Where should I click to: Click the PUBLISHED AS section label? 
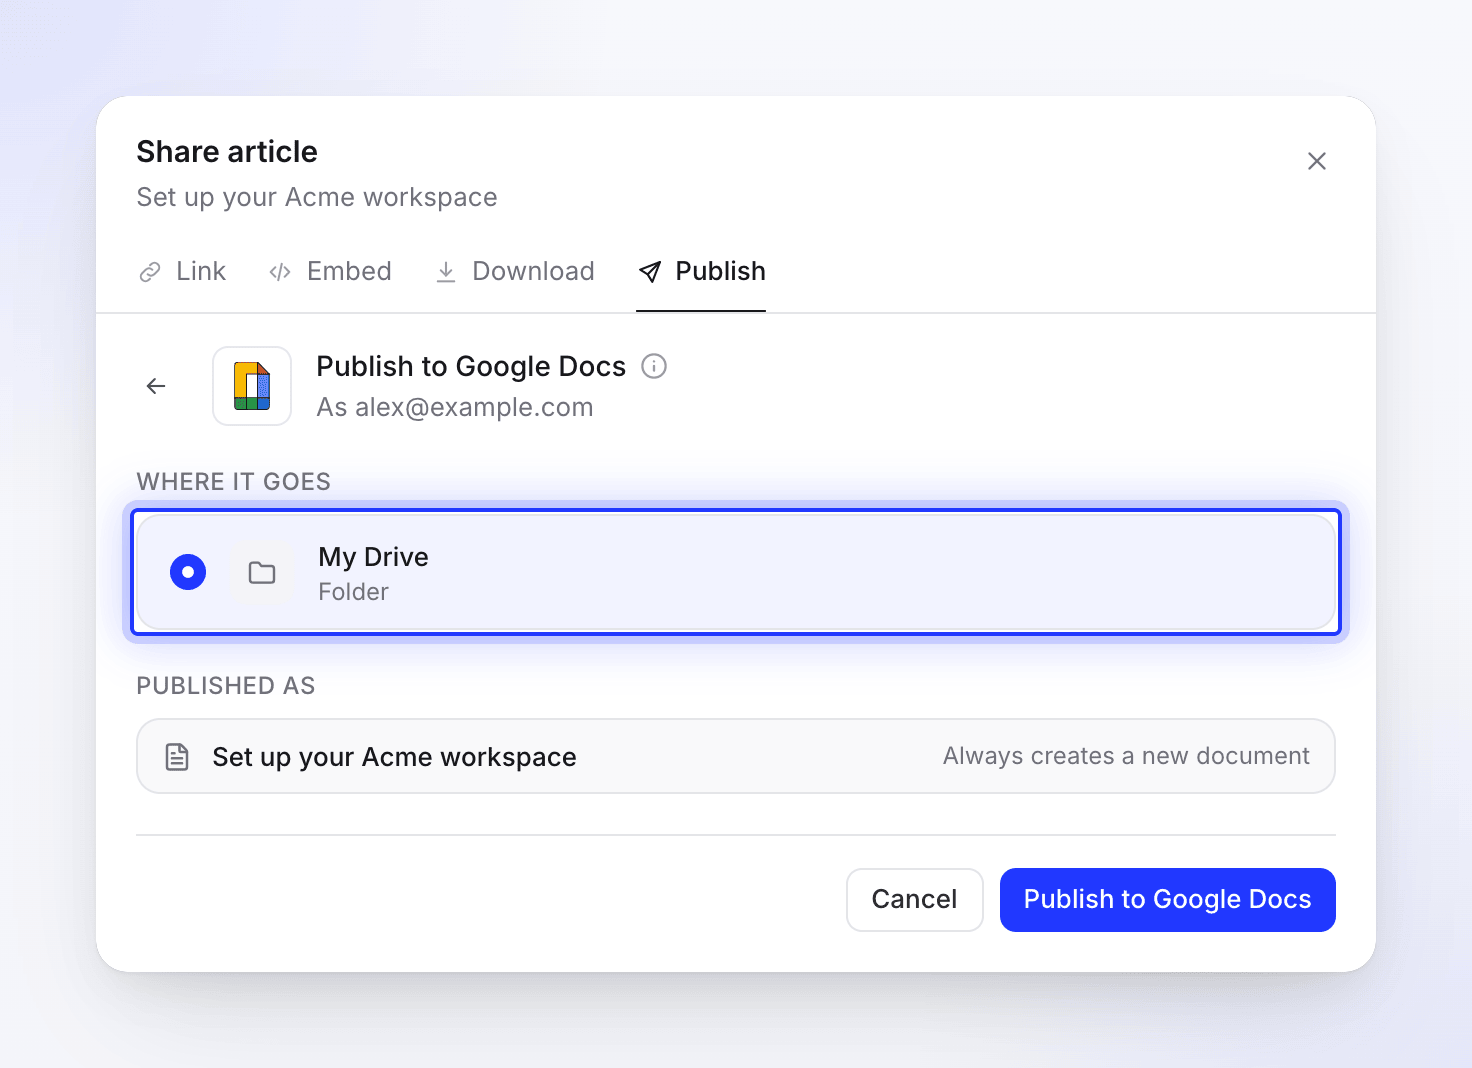pyautogui.click(x=226, y=686)
